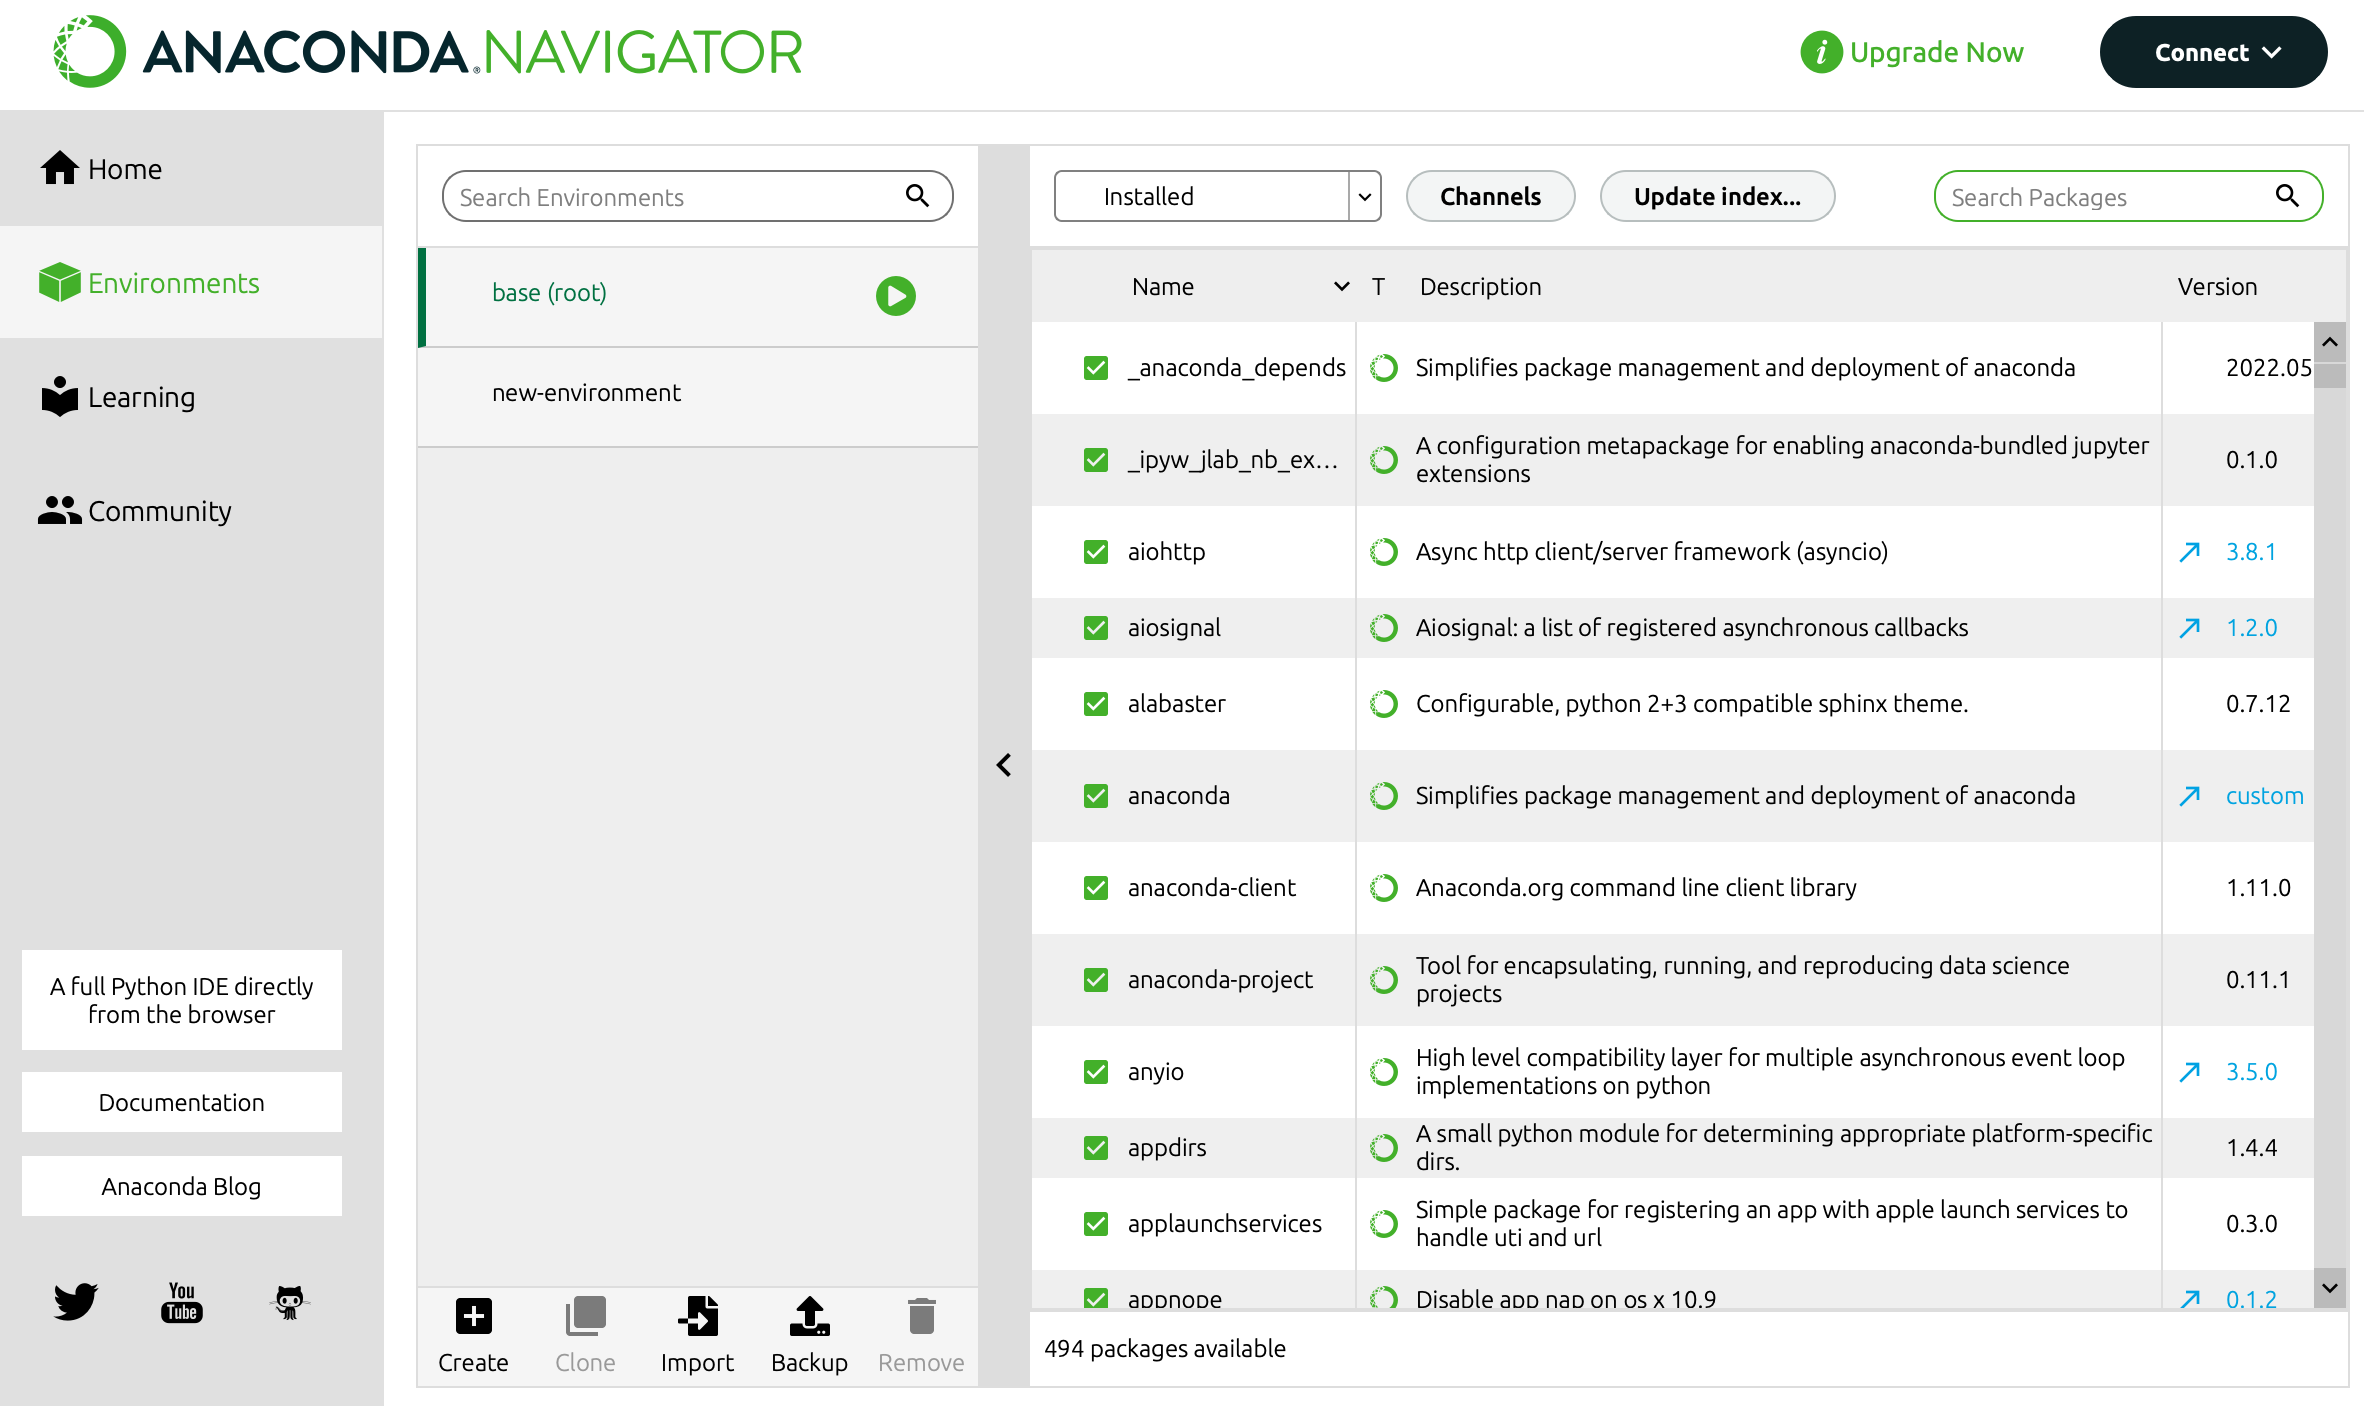Open the Community tab

tap(191, 511)
